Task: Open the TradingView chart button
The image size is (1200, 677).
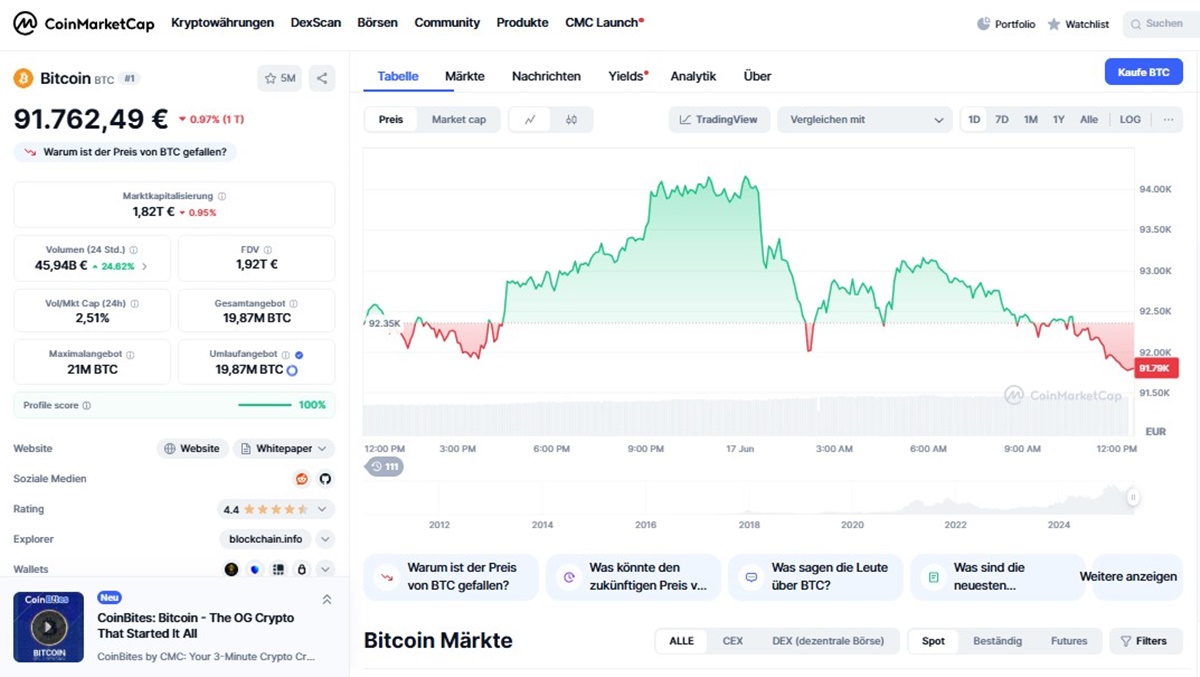Action: click(719, 120)
